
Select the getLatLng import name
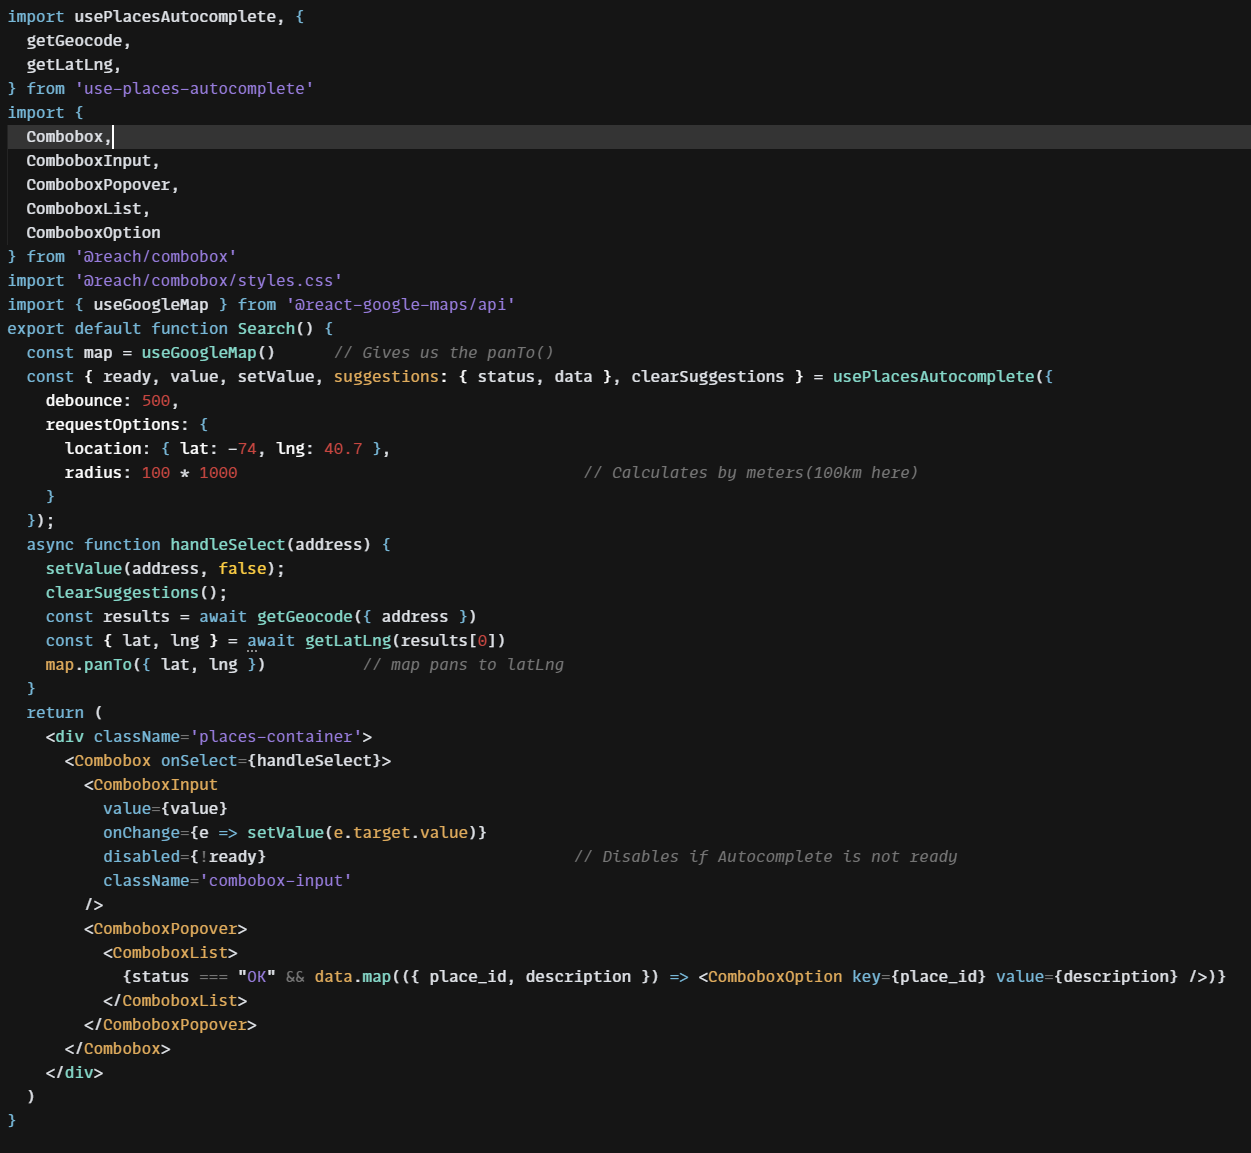click(x=69, y=65)
